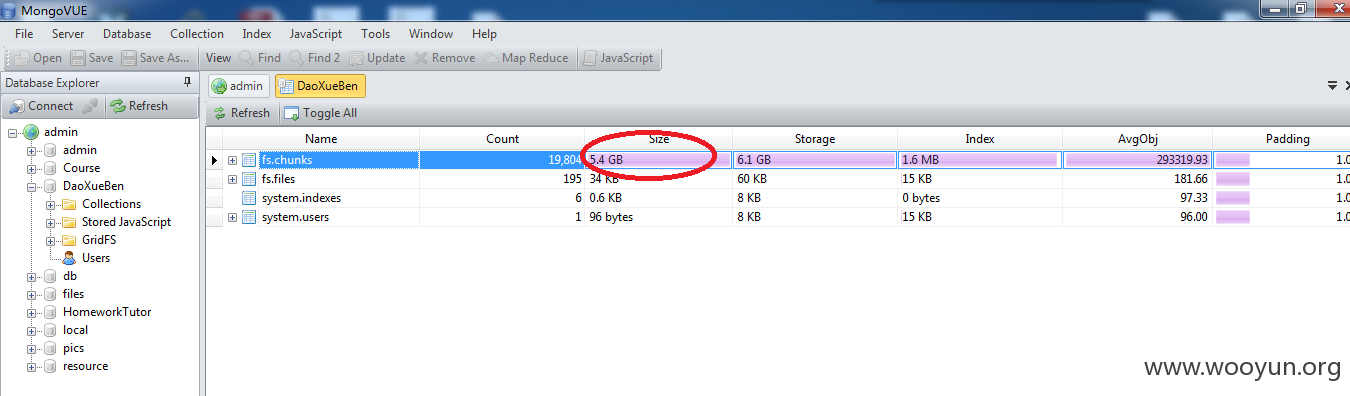This screenshot has height=396, width=1350.
Task: Select the GridFS folder
Action: point(99,240)
